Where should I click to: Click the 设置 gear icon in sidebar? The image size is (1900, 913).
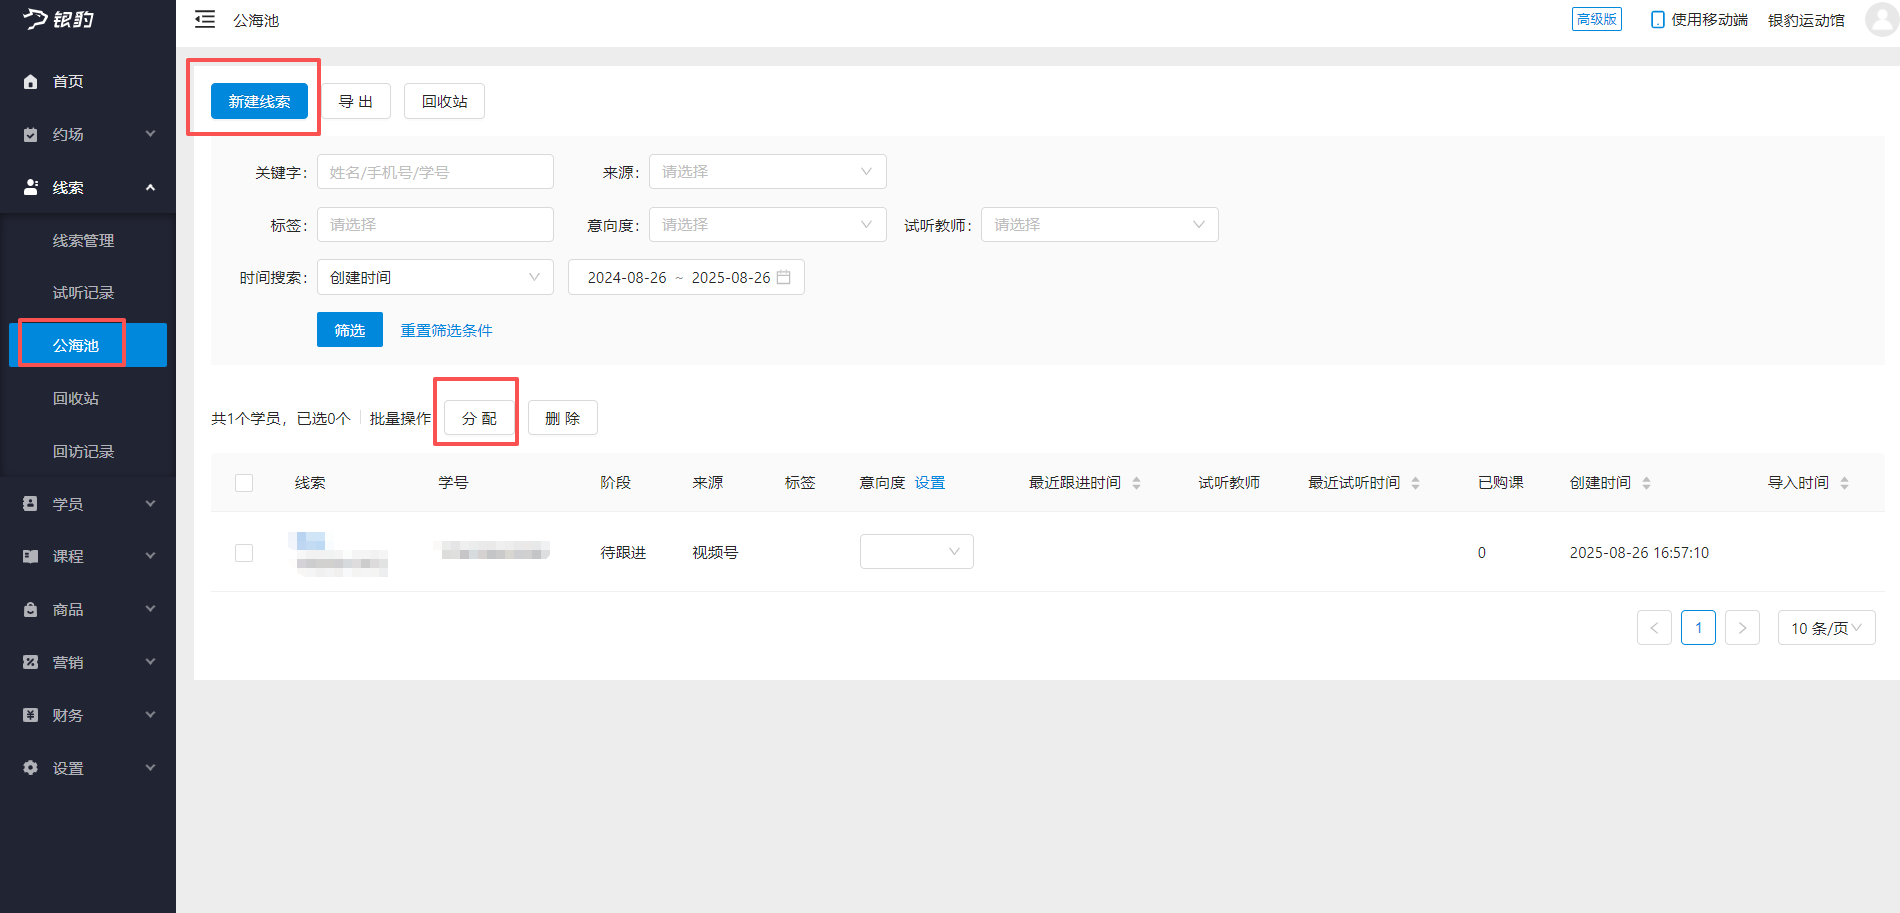(30, 767)
